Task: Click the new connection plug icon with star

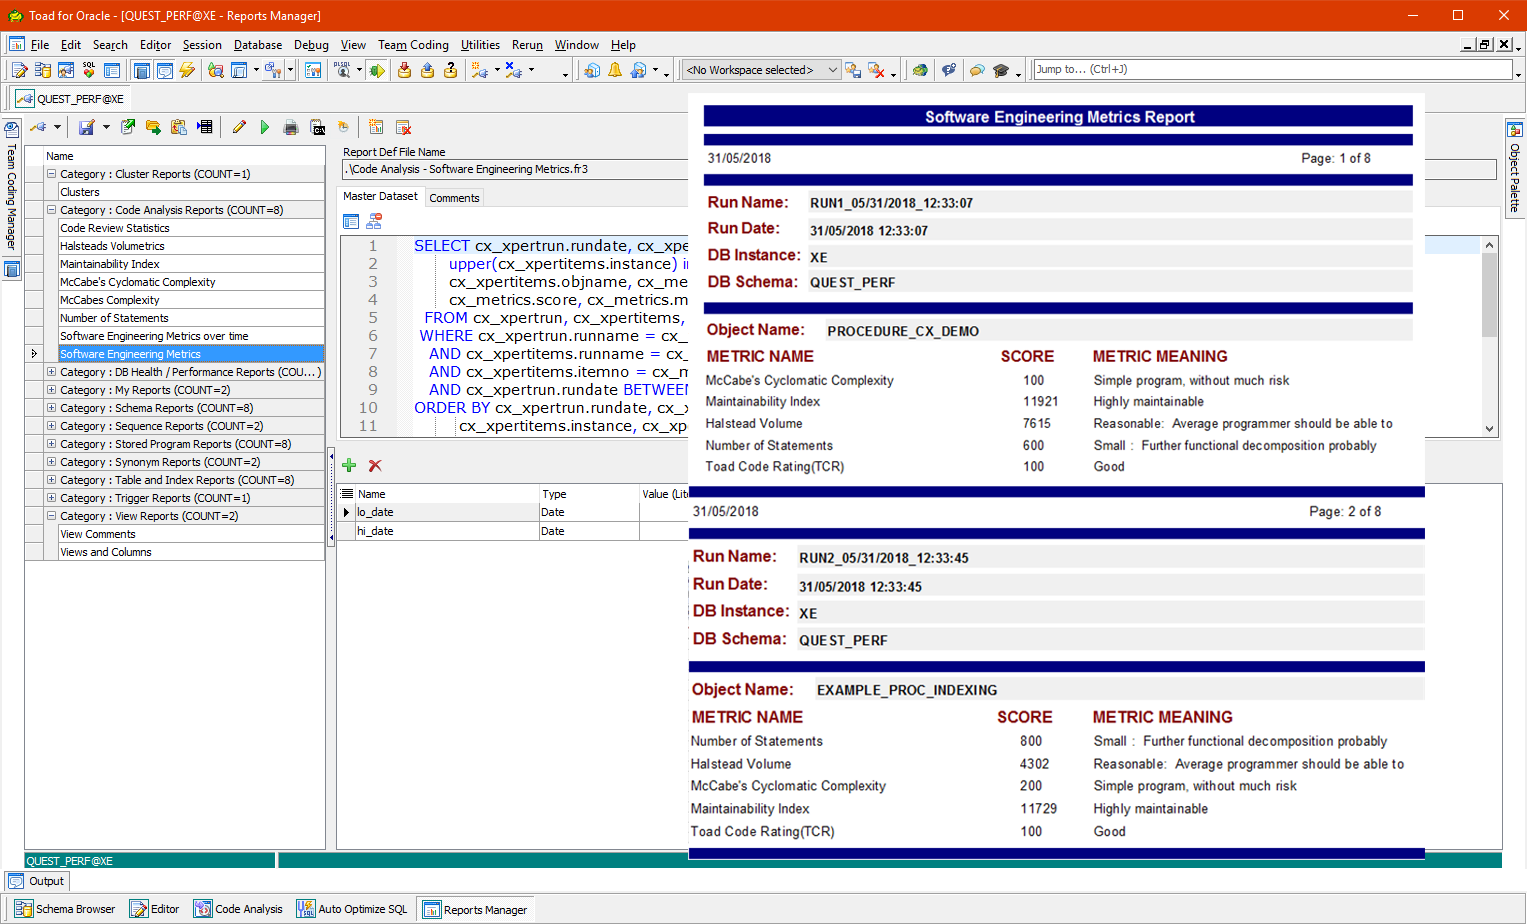Action: 480,70
